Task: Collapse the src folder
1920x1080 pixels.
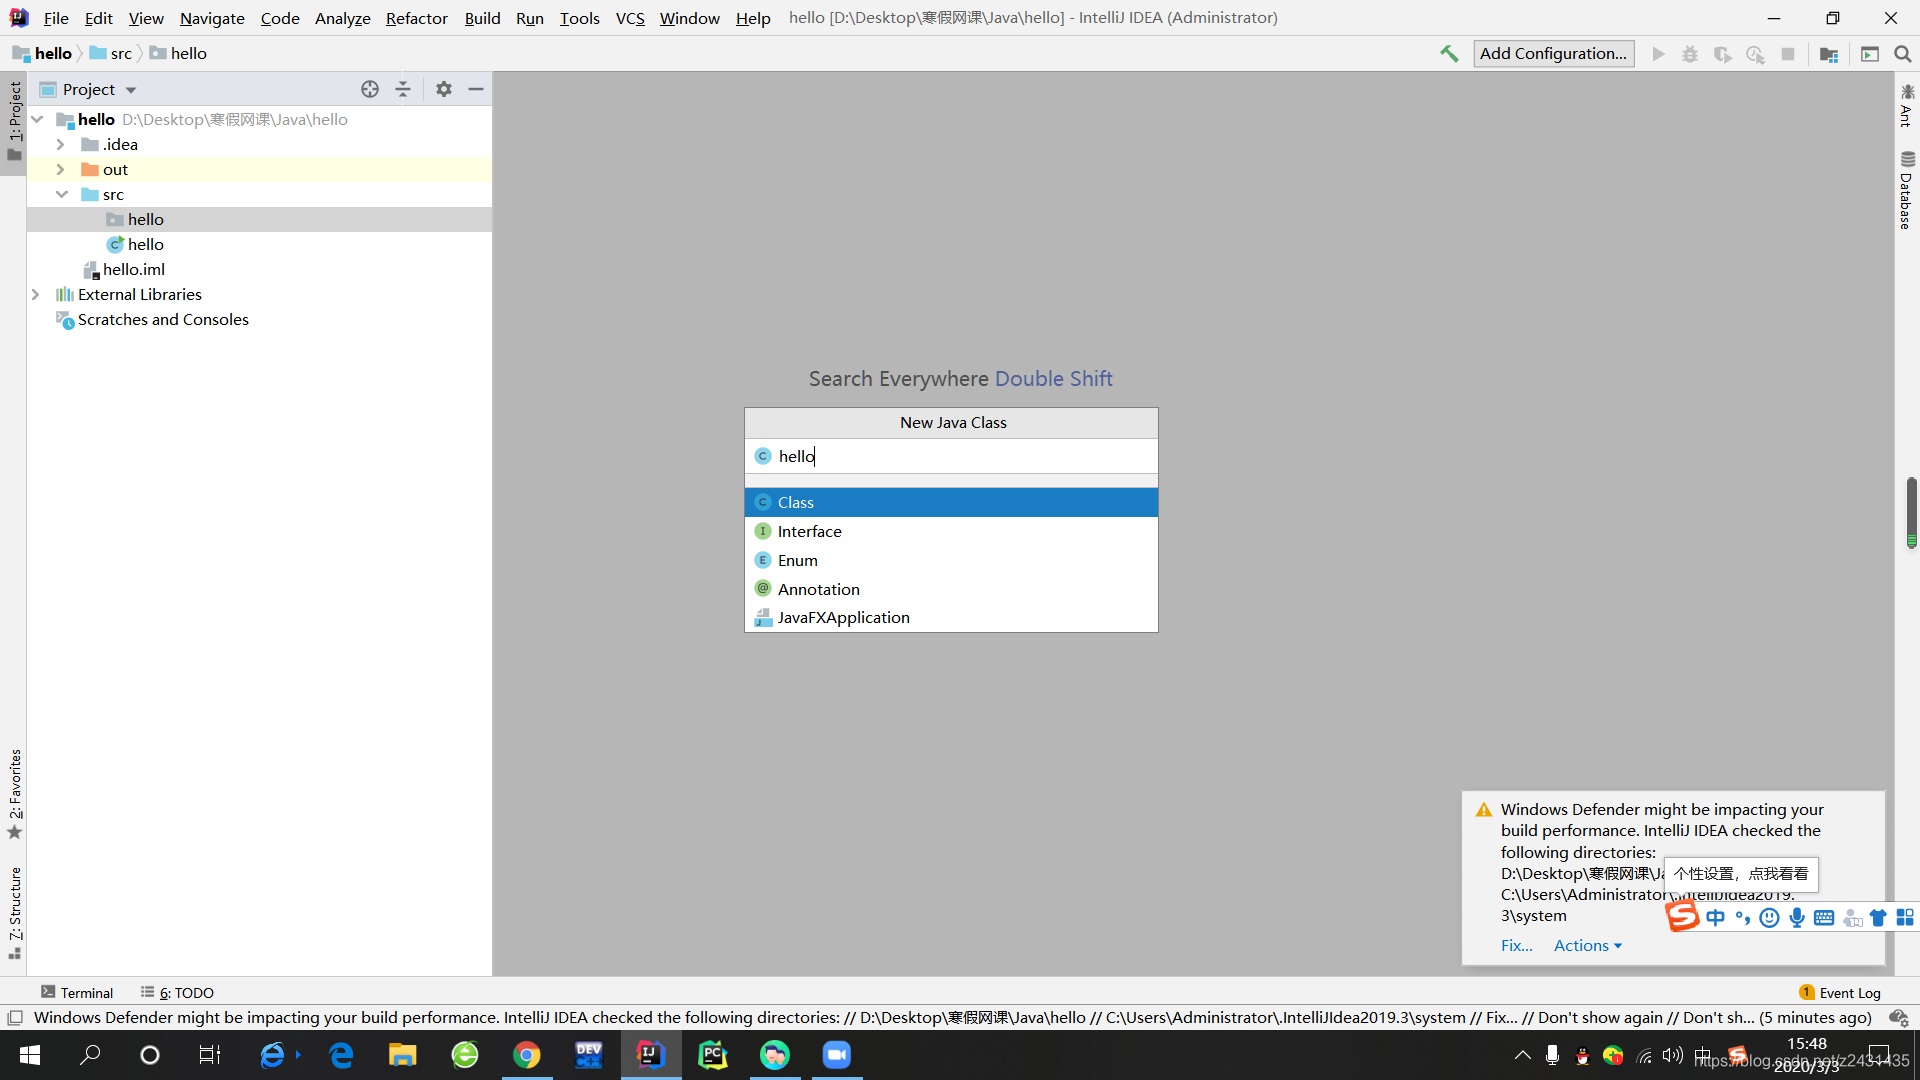Action: (x=62, y=195)
